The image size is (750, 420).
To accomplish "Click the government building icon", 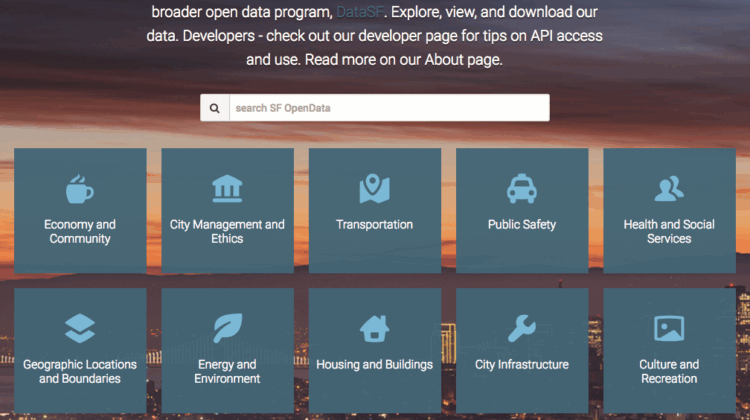I will (227, 188).
